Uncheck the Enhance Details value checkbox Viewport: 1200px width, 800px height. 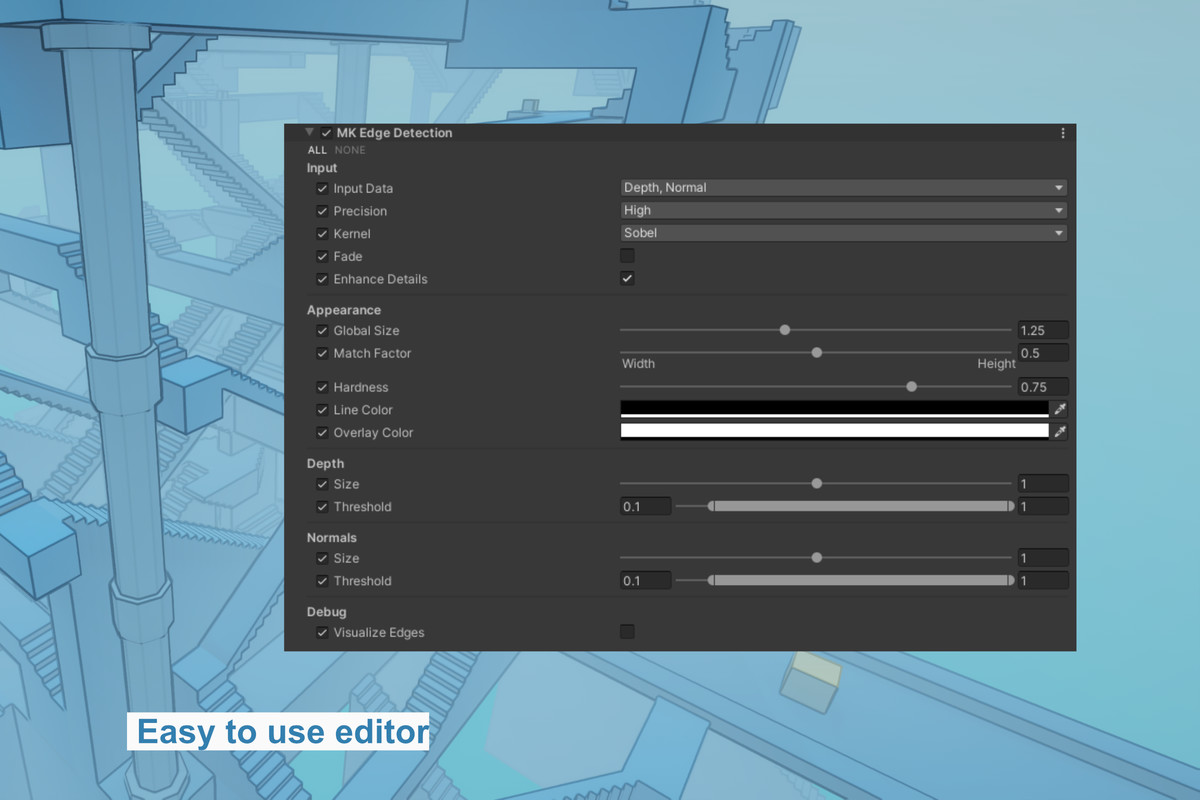pyautogui.click(x=627, y=278)
